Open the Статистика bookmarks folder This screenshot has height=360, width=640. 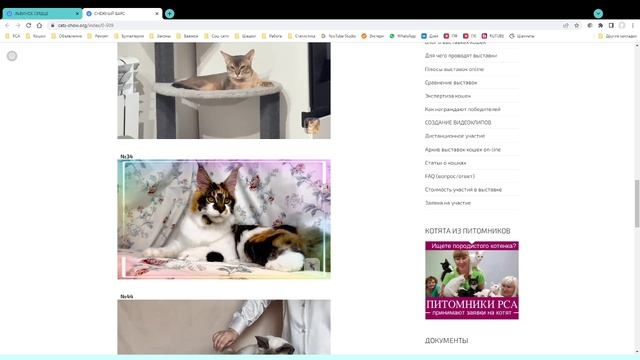pos(301,36)
